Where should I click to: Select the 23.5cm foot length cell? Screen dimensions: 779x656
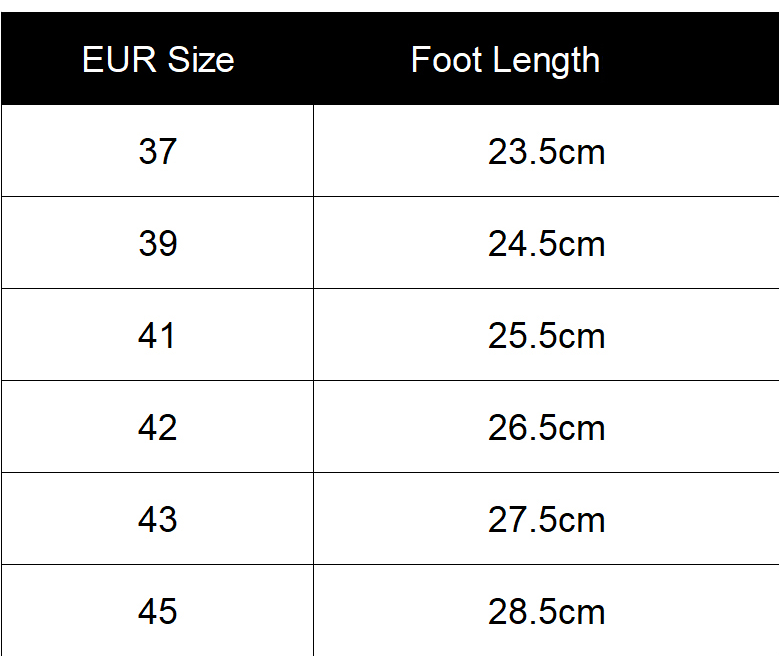click(x=546, y=151)
